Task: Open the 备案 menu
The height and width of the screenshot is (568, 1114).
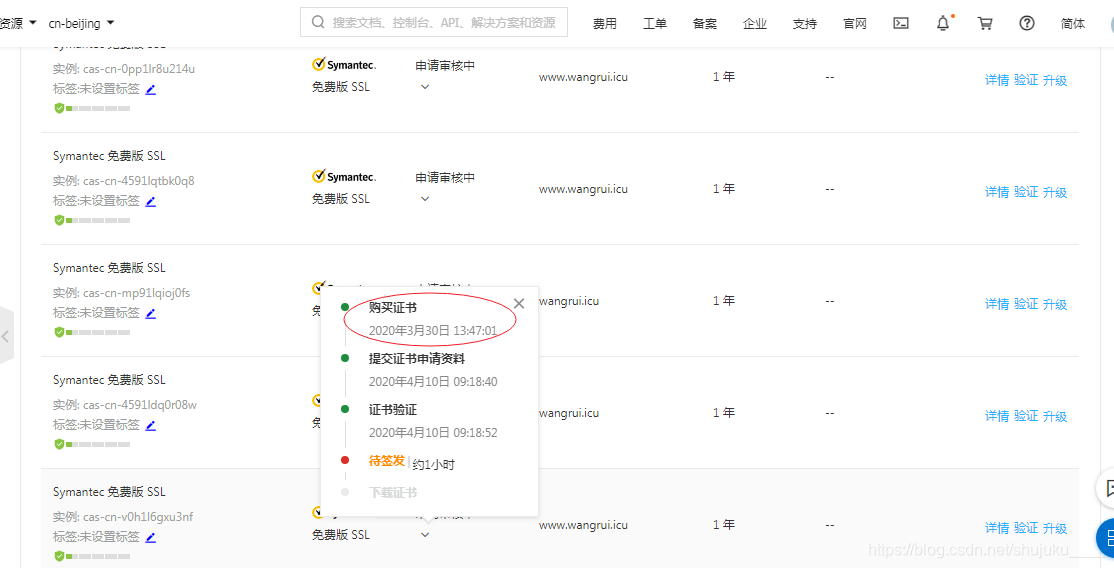Action: pos(705,23)
